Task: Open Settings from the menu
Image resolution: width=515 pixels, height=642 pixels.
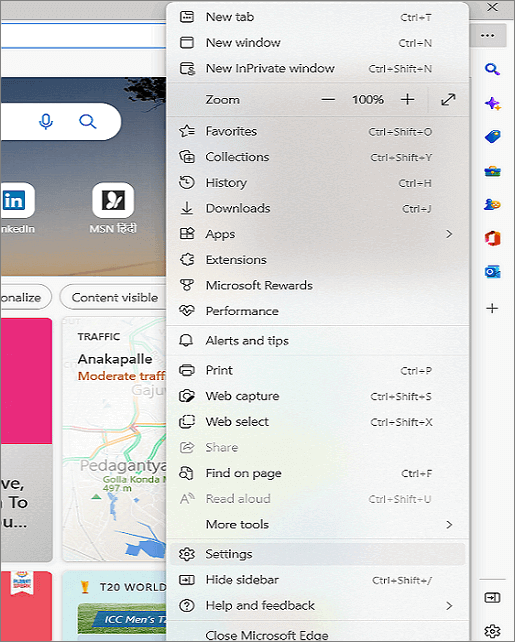Action: [317, 554]
